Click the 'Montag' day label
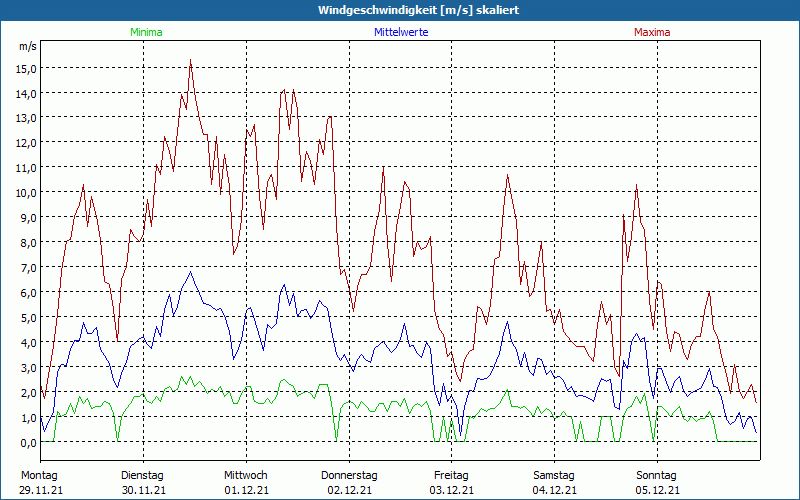Screen dimensions: 800x500 coord(39,475)
